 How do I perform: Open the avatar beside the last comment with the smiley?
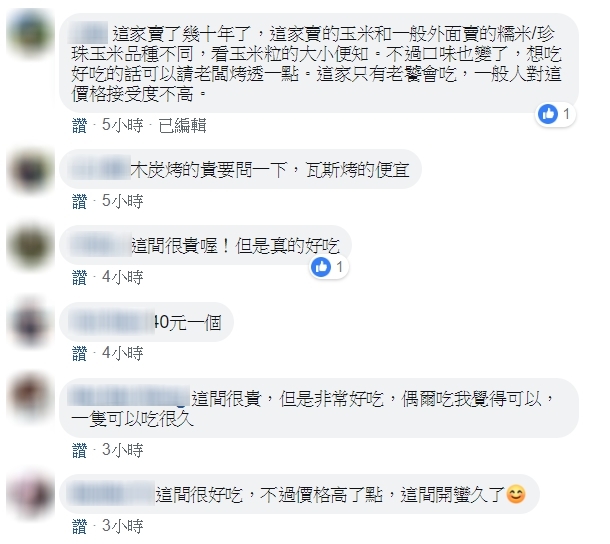[x=30, y=494]
